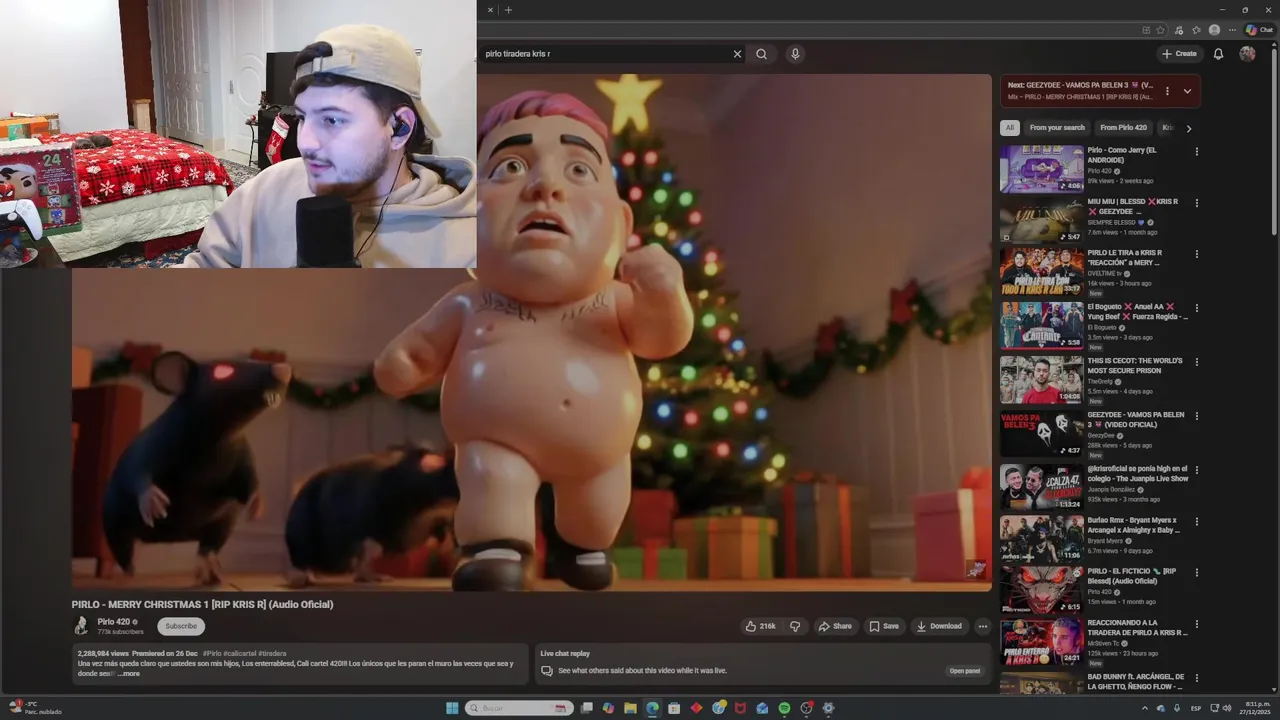Open the YouTube account avatar menu
This screenshot has height=720, width=1280.
[x=1247, y=54]
